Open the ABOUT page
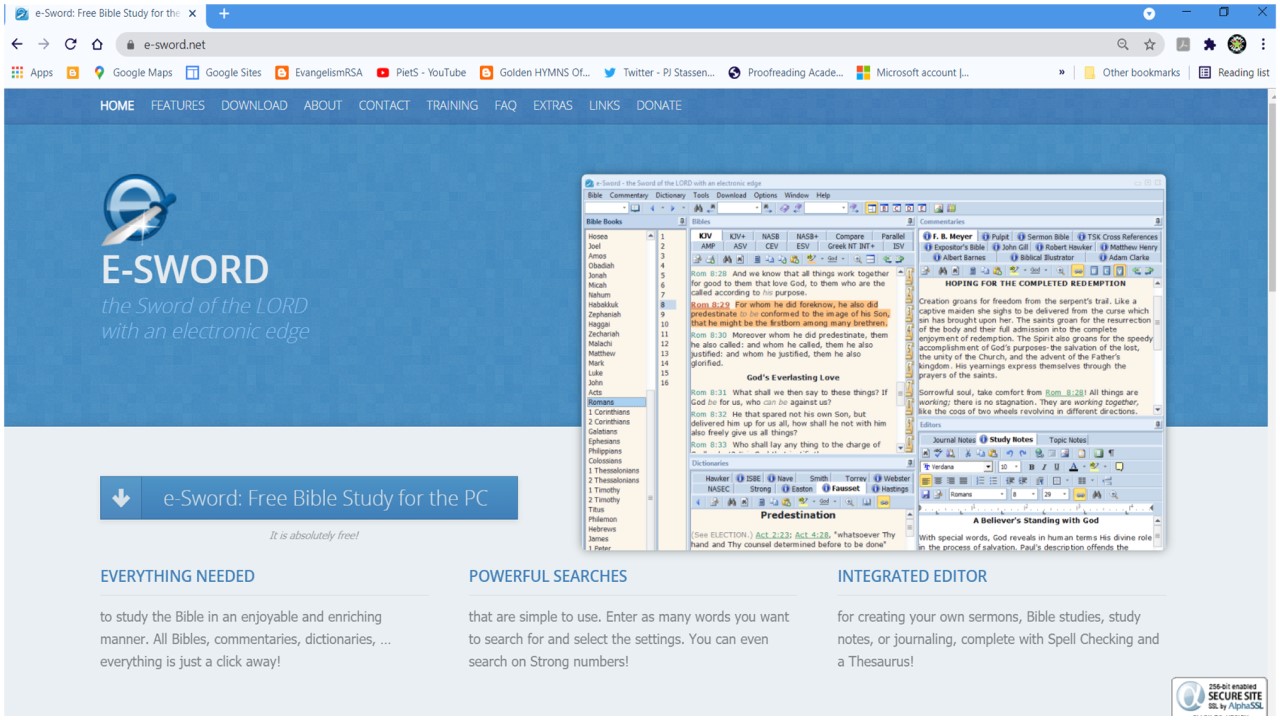The width and height of the screenshot is (1280, 720). [x=323, y=105]
